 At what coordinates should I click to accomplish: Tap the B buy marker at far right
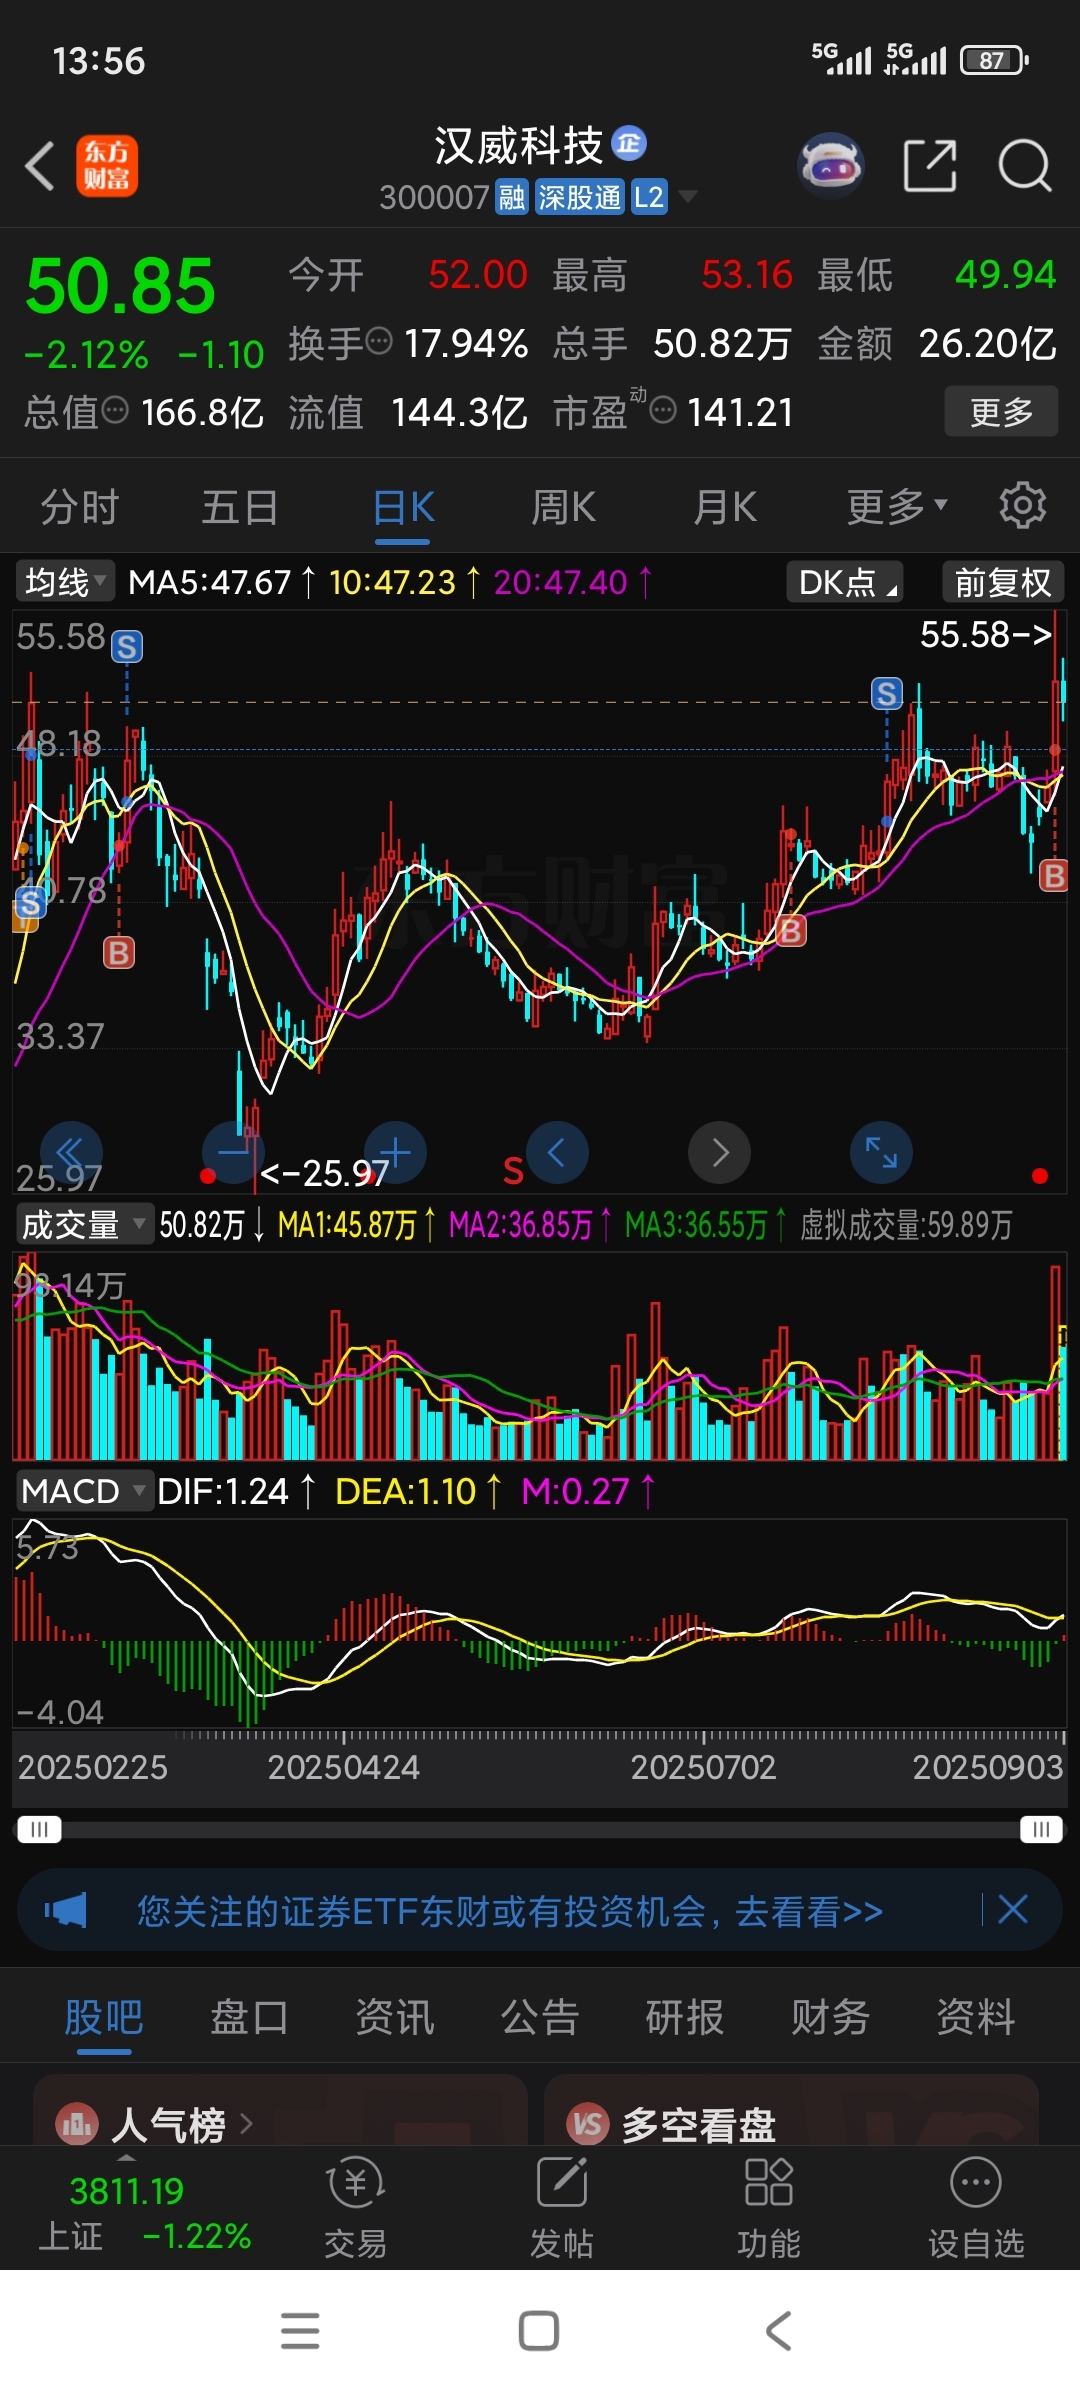point(1053,876)
